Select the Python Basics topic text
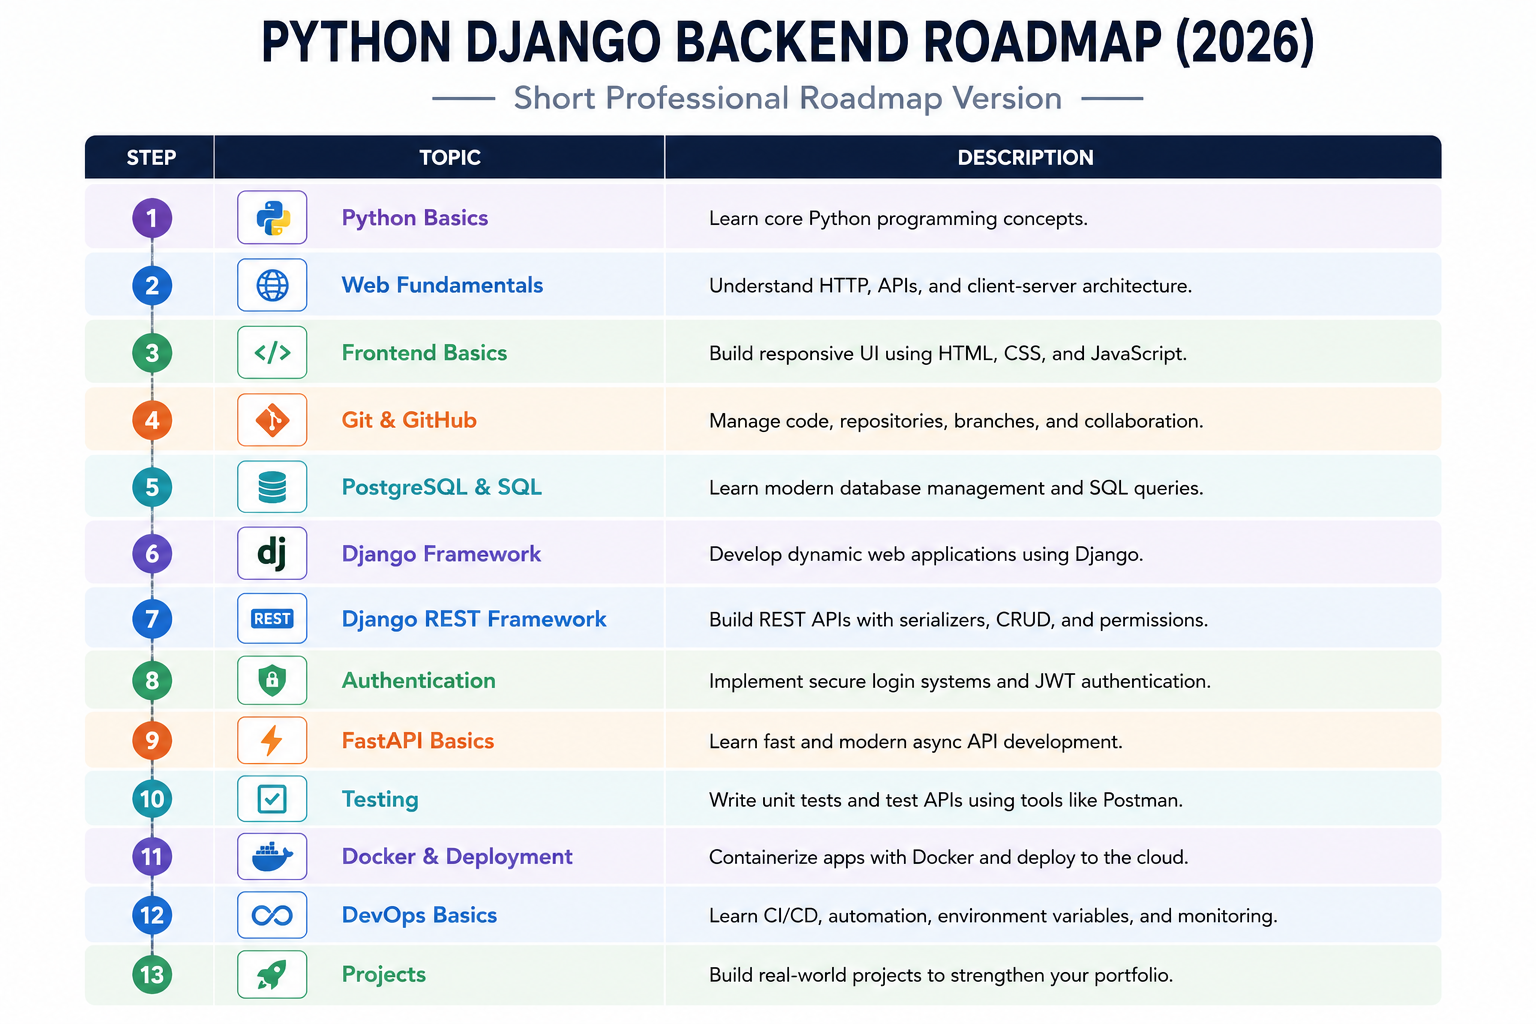This screenshot has width=1536, height=1024. click(x=415, y=218)
